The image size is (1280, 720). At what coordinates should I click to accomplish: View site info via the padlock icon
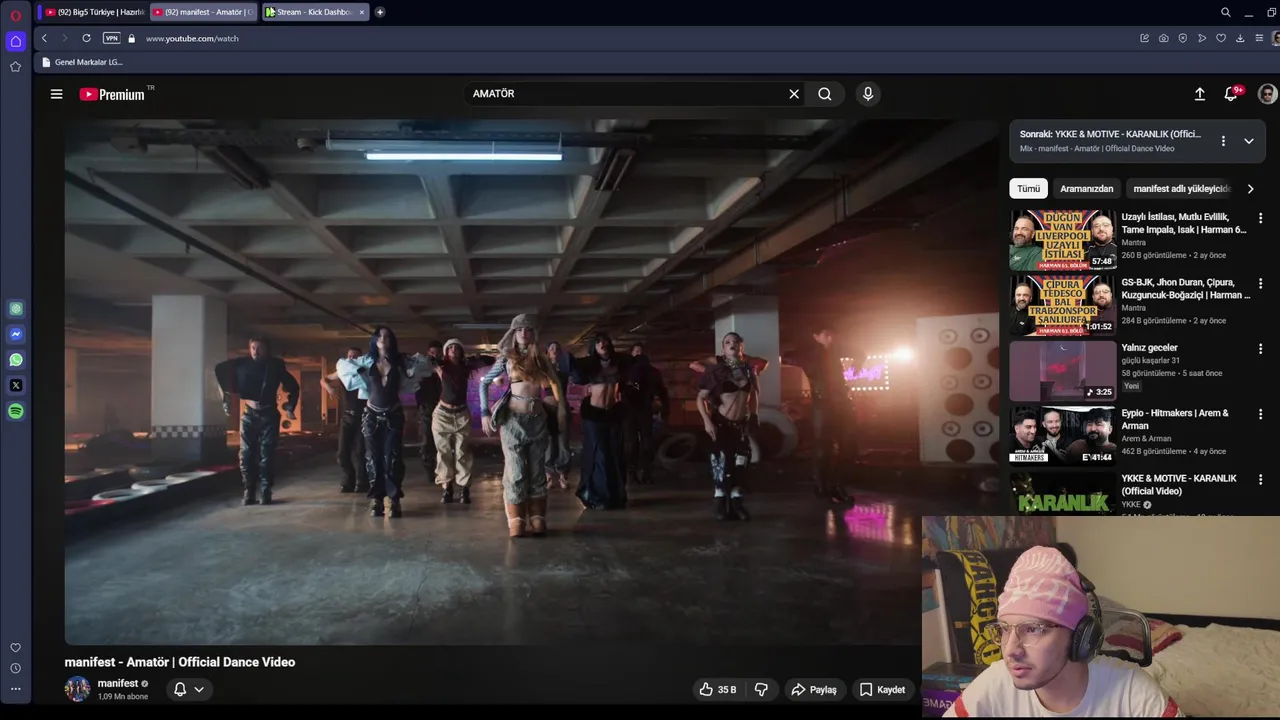coord(131,38)
